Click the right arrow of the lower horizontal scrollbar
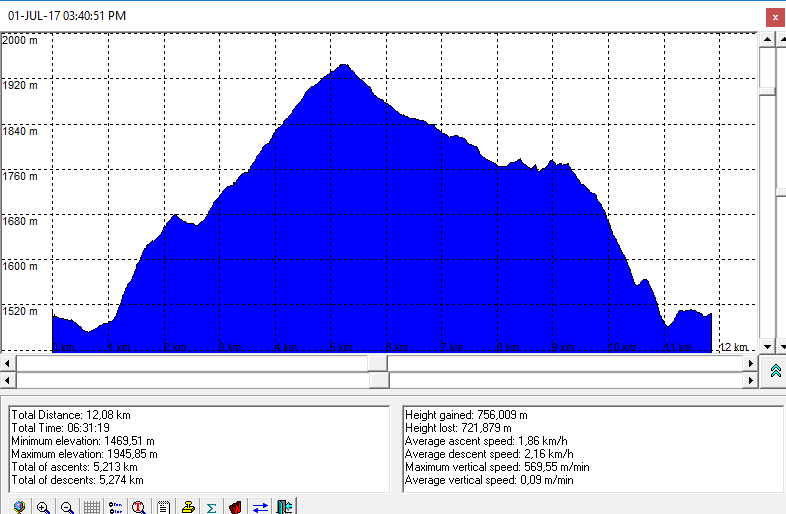 pyautogui.click(x=750, y=380)
